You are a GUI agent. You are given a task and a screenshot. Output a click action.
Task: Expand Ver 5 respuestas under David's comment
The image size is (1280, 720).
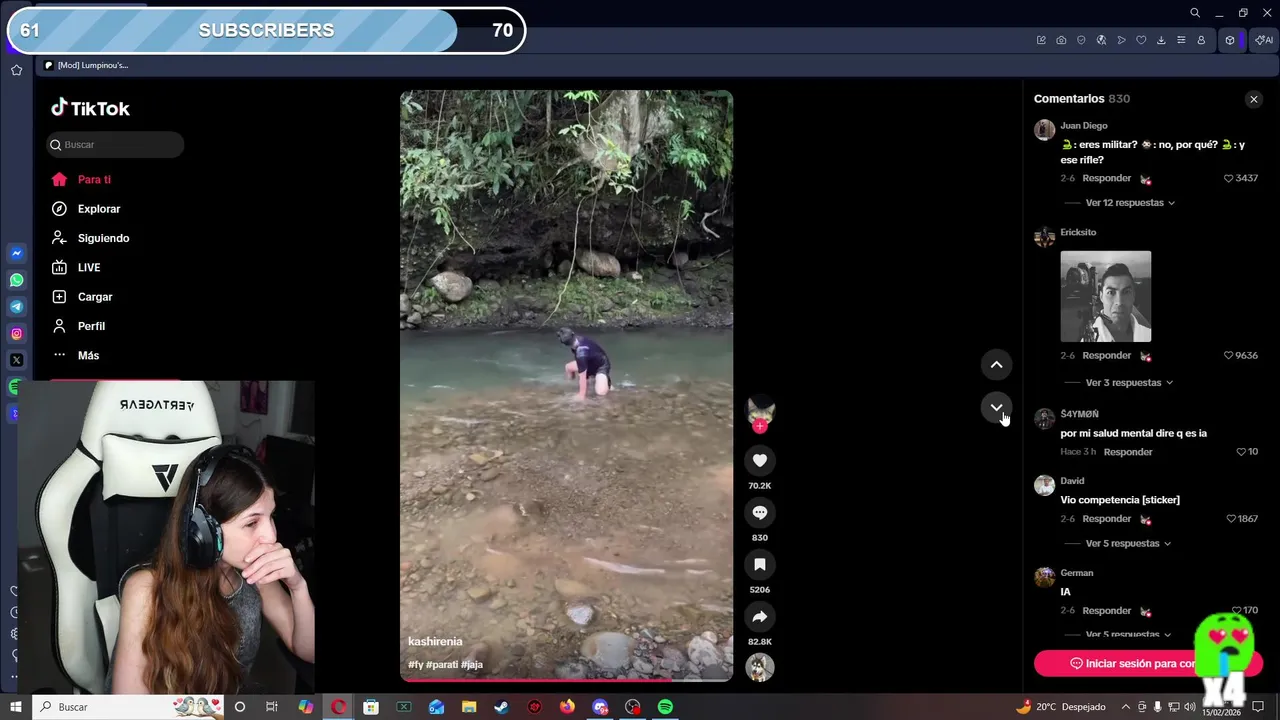coord(1128,544)
